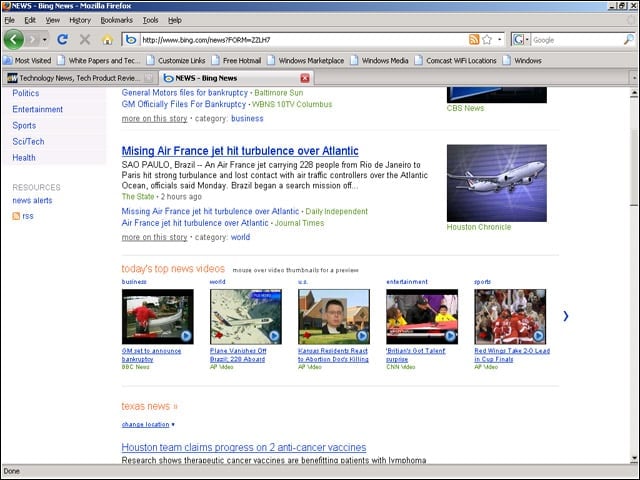Open GM Officially Files For Bankruptcy link
640x480 pixels.
tap(184, 104)
